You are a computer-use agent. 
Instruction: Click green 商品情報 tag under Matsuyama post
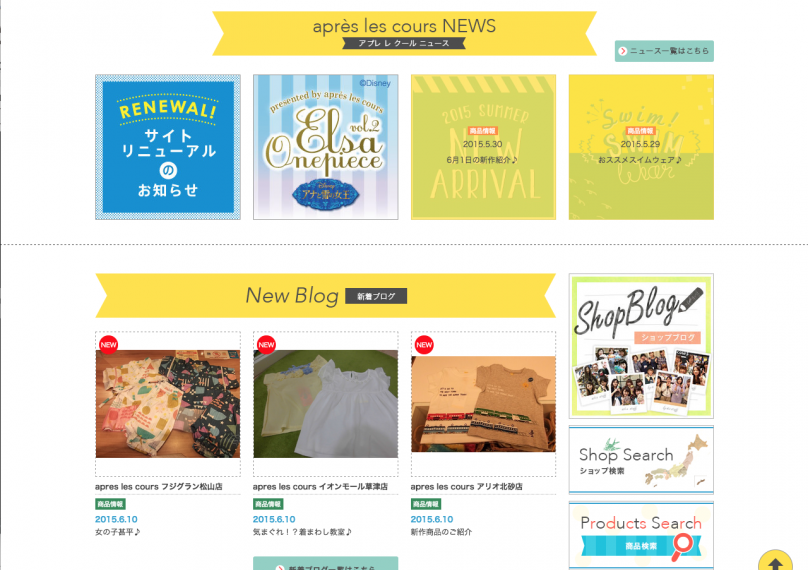pos(110,504)
